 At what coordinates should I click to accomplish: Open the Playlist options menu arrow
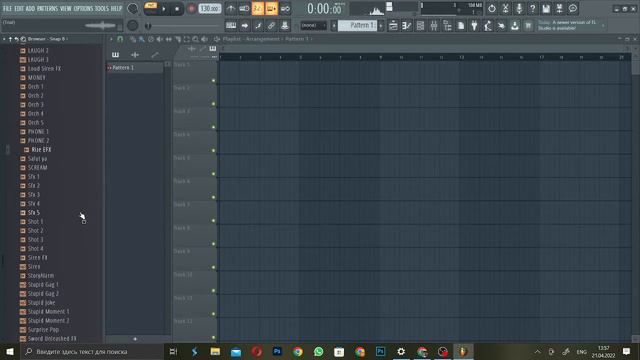tap(111, 39)
